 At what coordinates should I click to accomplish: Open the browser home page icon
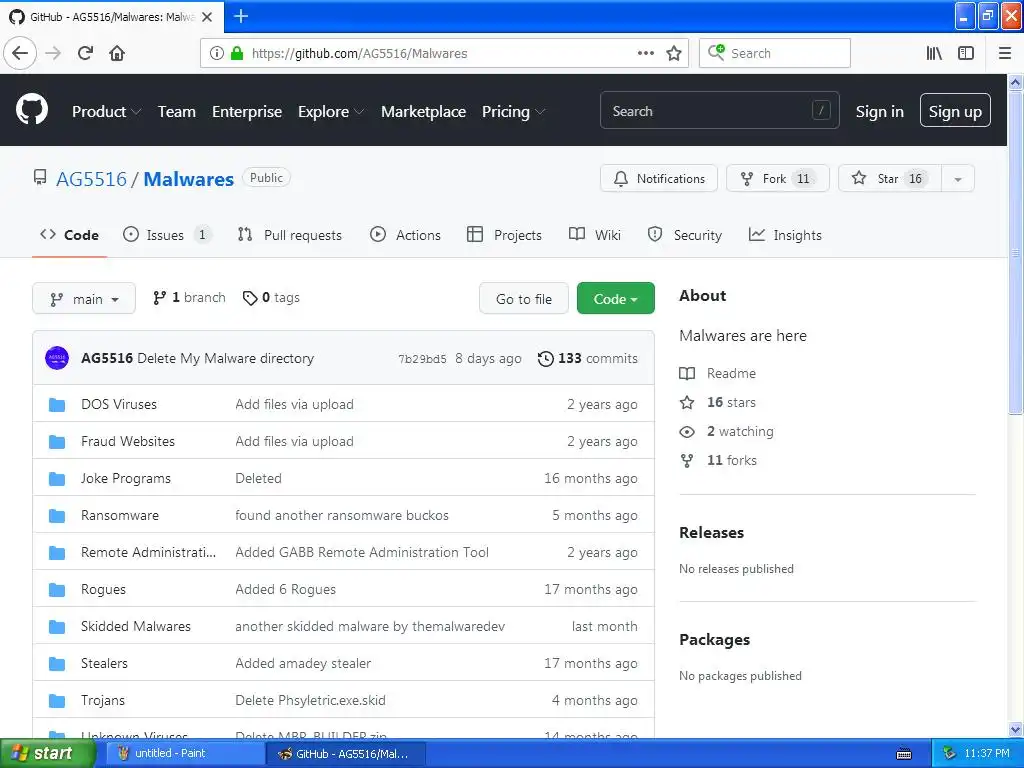(117, 53)
